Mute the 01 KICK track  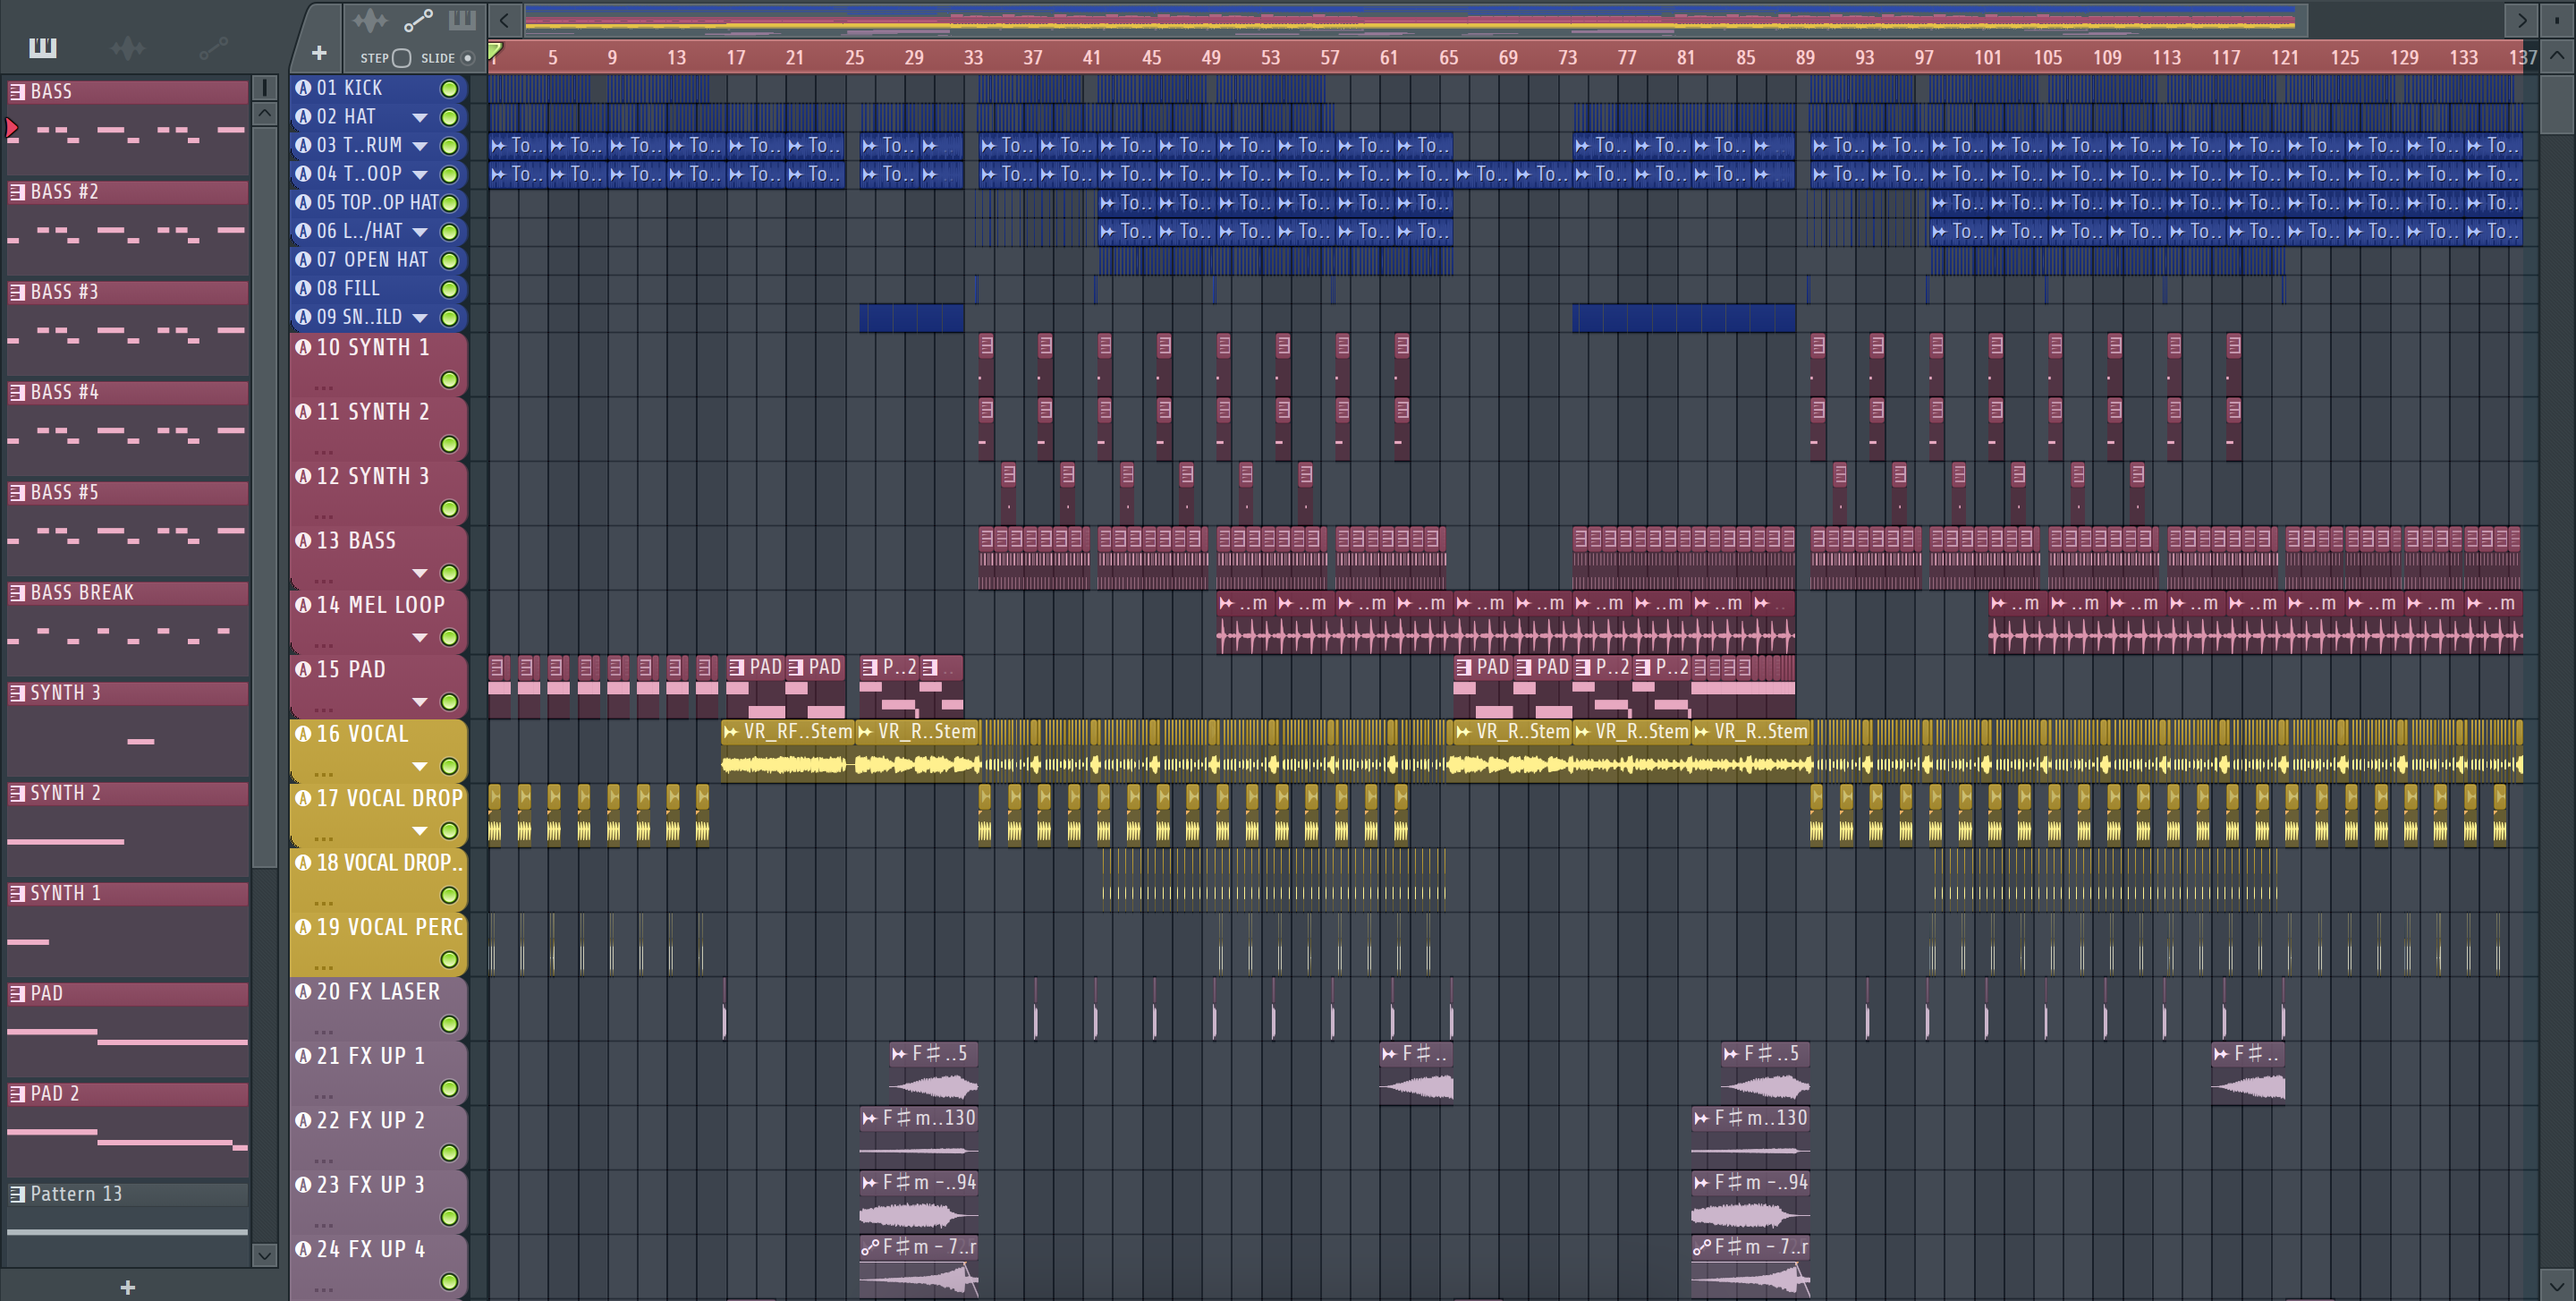[x=450, y=89]
